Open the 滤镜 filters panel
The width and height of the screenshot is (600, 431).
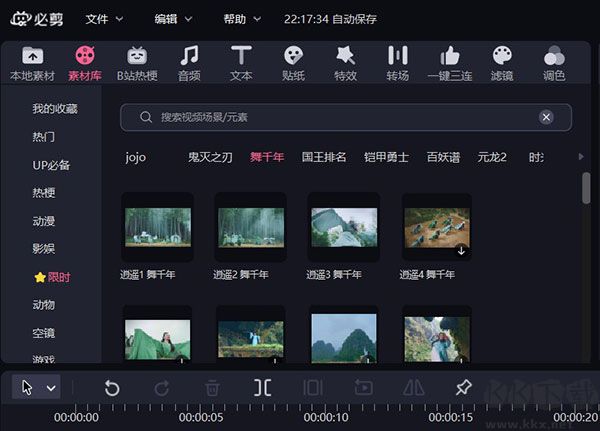point(502,64)
